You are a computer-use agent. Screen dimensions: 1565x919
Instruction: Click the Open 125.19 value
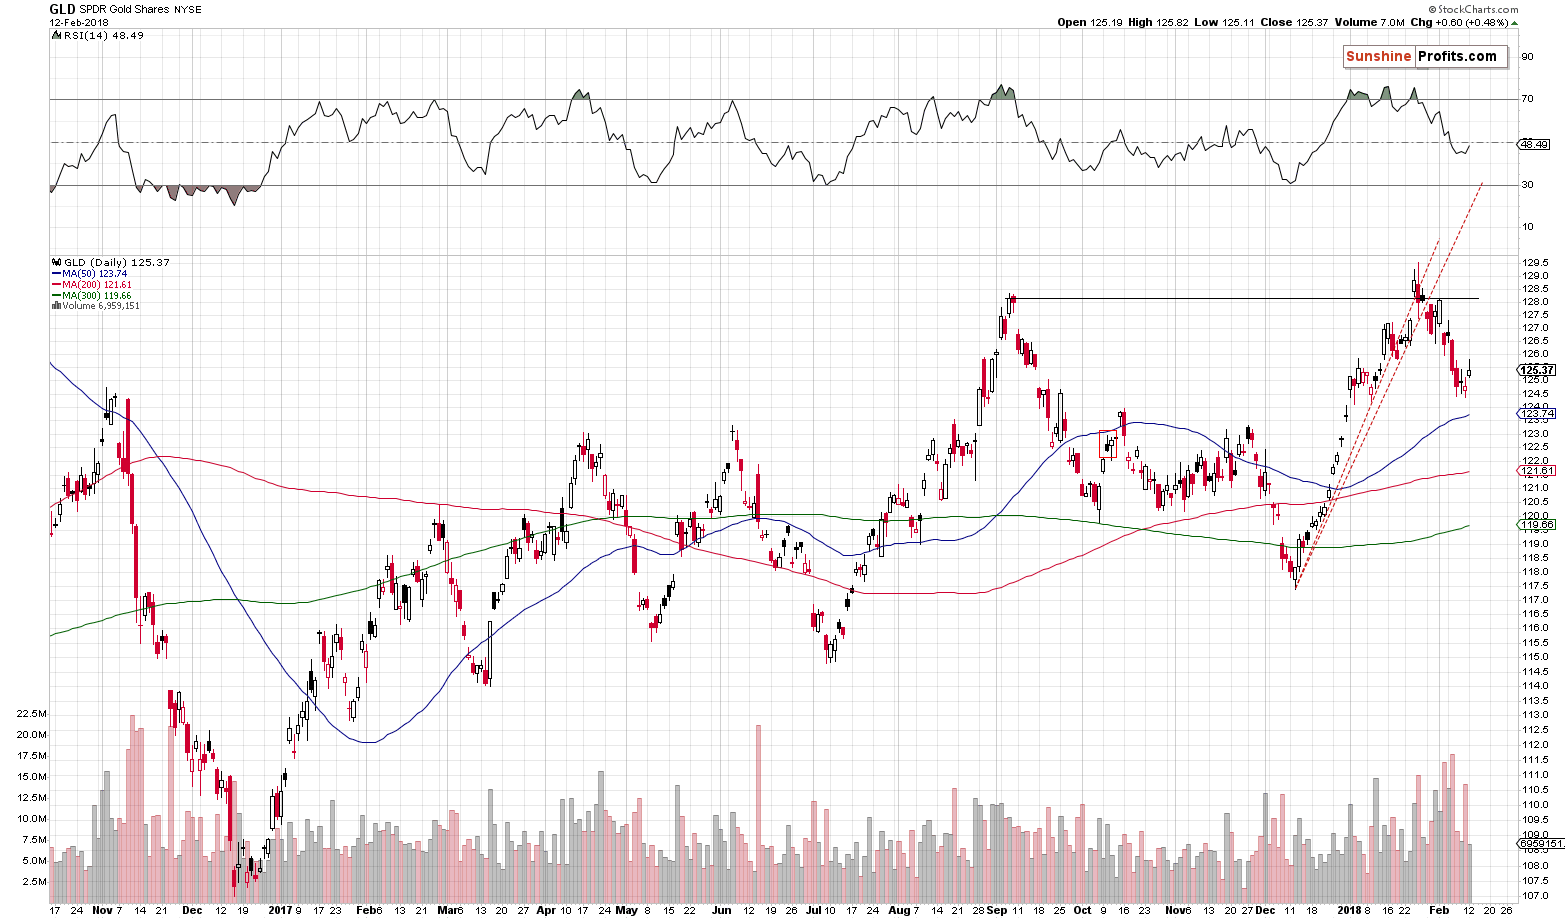point(1089,22)
